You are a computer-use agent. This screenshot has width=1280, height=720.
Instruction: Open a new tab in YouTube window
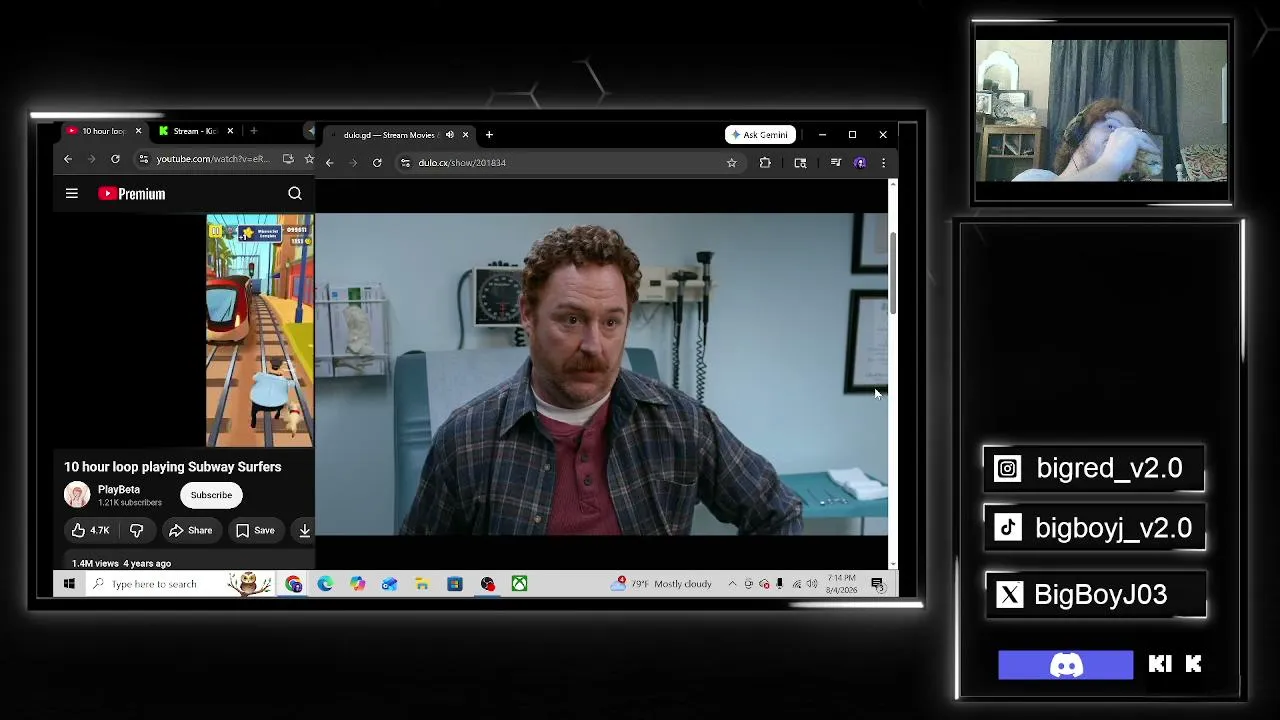click(254, 131)
